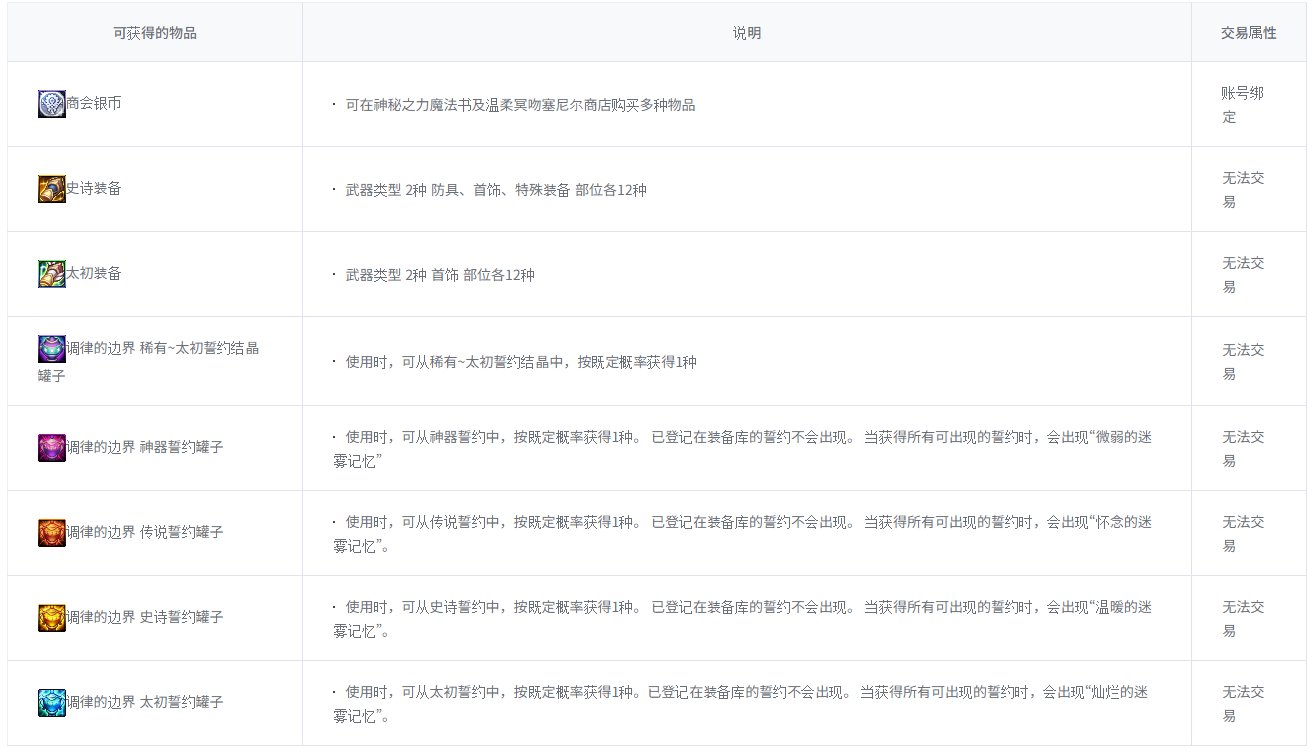Image resolution: width=1314 pixels, height=752 pixels.
Task: Select the 太初装备 item name
Action: tap(94, 273)
